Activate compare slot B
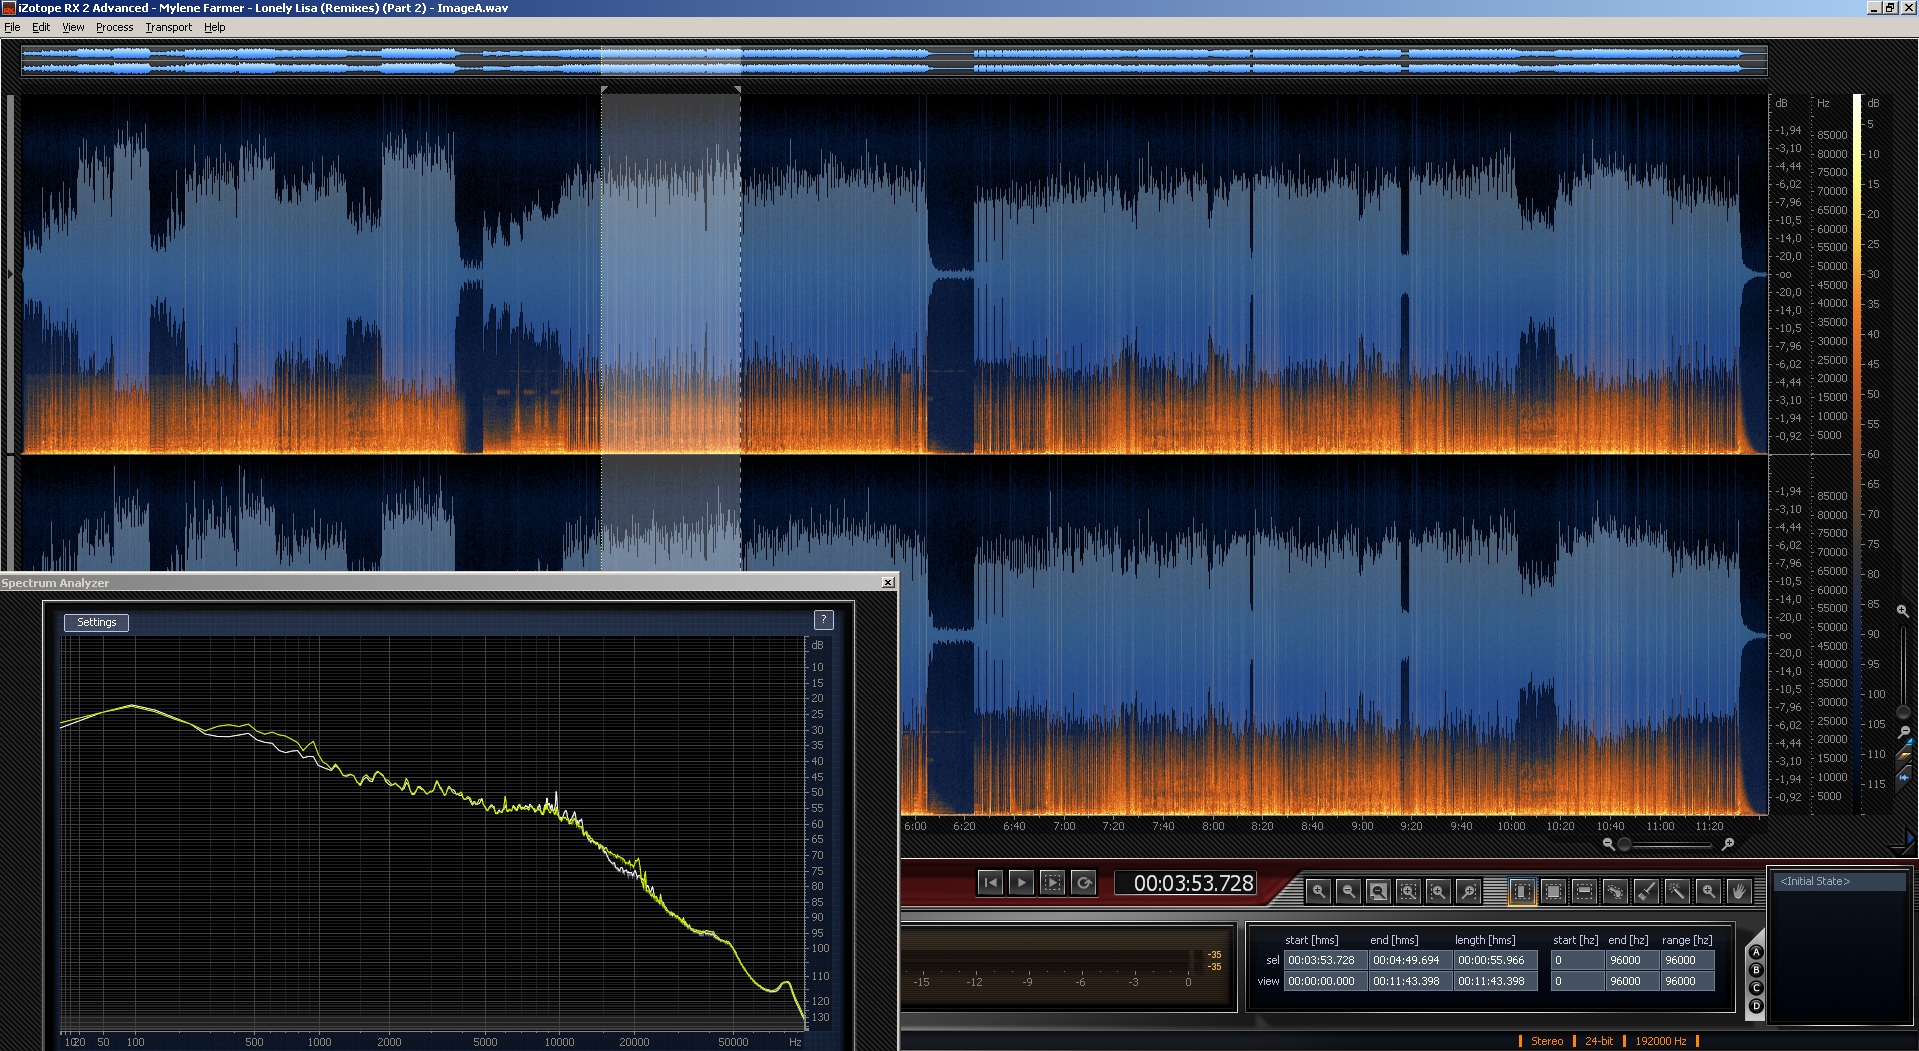1919x1051 pixels. point(1756,970)
